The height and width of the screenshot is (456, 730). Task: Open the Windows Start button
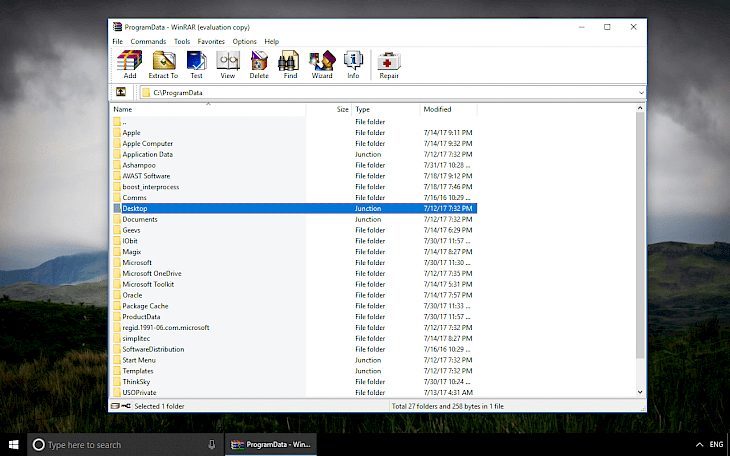14,445
